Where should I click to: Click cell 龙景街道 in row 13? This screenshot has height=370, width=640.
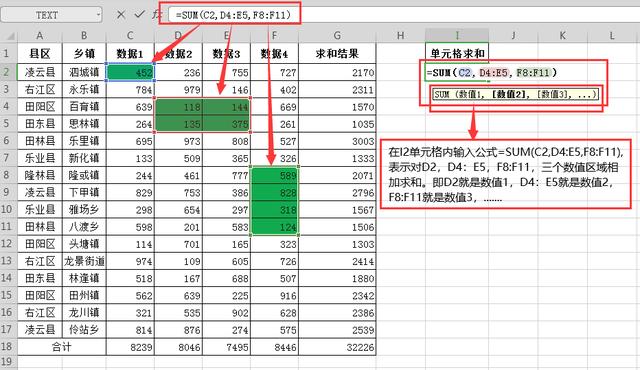coord(84,261)
